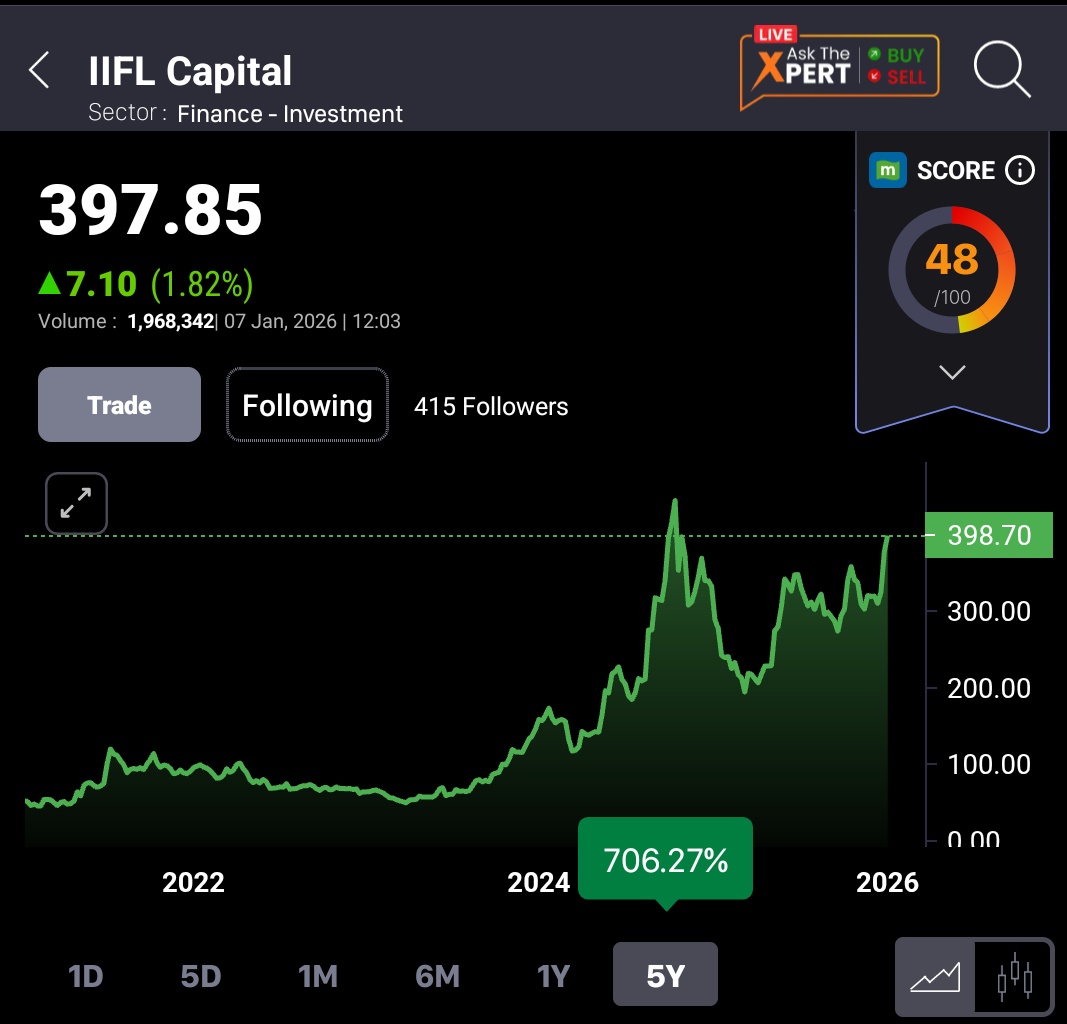Select the 6M time range
This screenshot has height=1024, width=1067.
438,976
